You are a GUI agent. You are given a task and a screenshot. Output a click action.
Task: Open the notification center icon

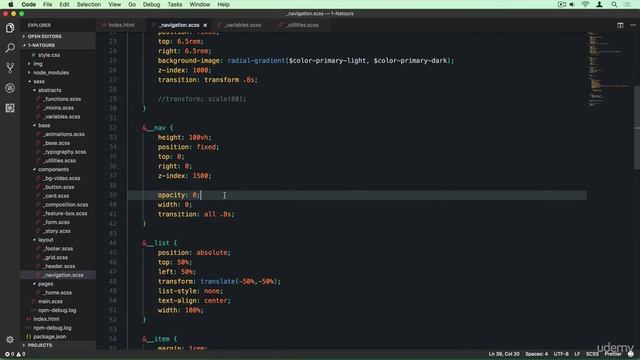[627, 4]
